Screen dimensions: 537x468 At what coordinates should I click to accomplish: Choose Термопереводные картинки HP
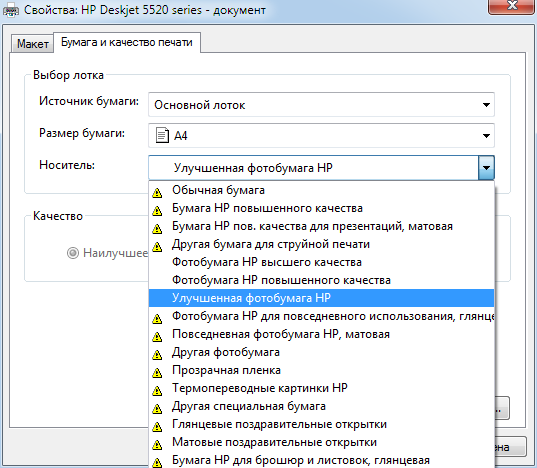(321, 388)
